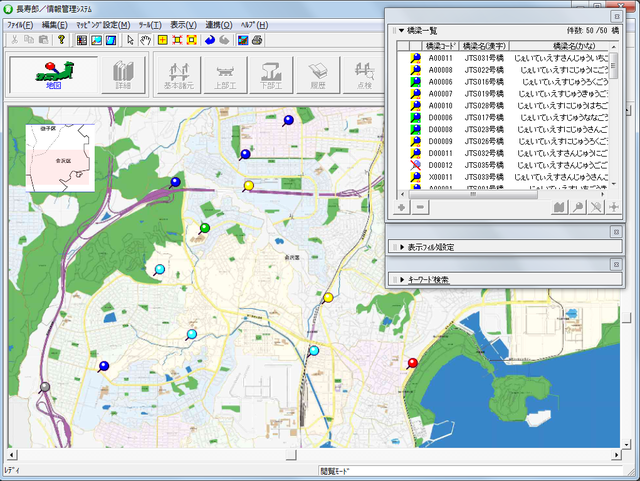Image resolution: width=640 pixels, height=481 pixels.
Task: Click the 地図 map view button
Action: (x=53, y=75)
